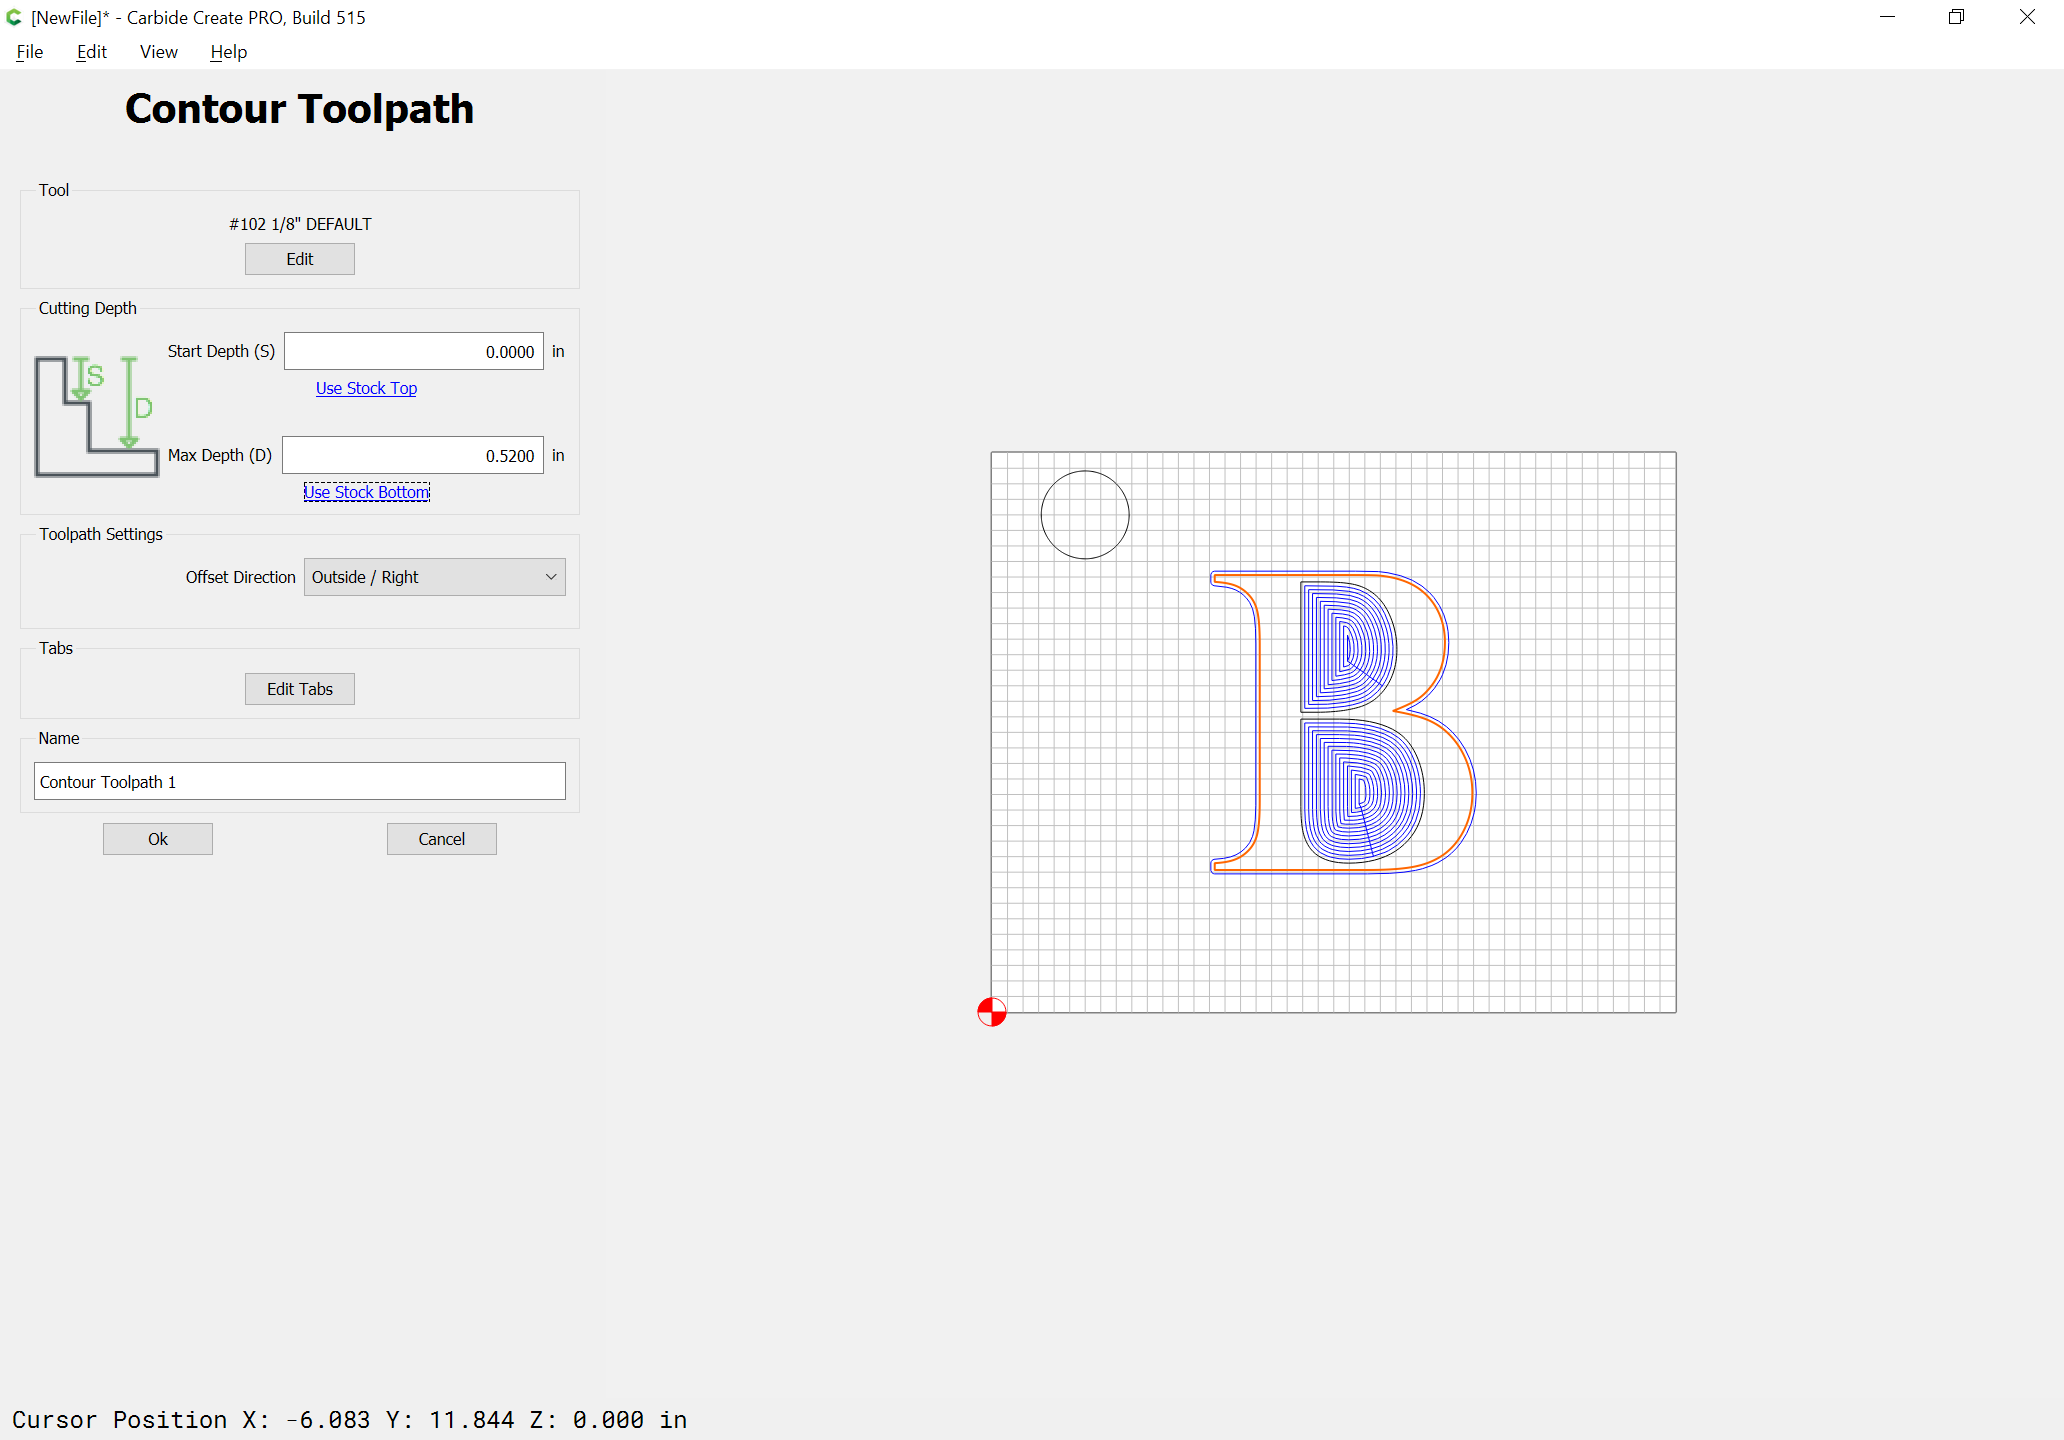Click the Edit button under Tool
Image resolution: width=2064 pixels, height=1440 pixels.
click(300, 259)
